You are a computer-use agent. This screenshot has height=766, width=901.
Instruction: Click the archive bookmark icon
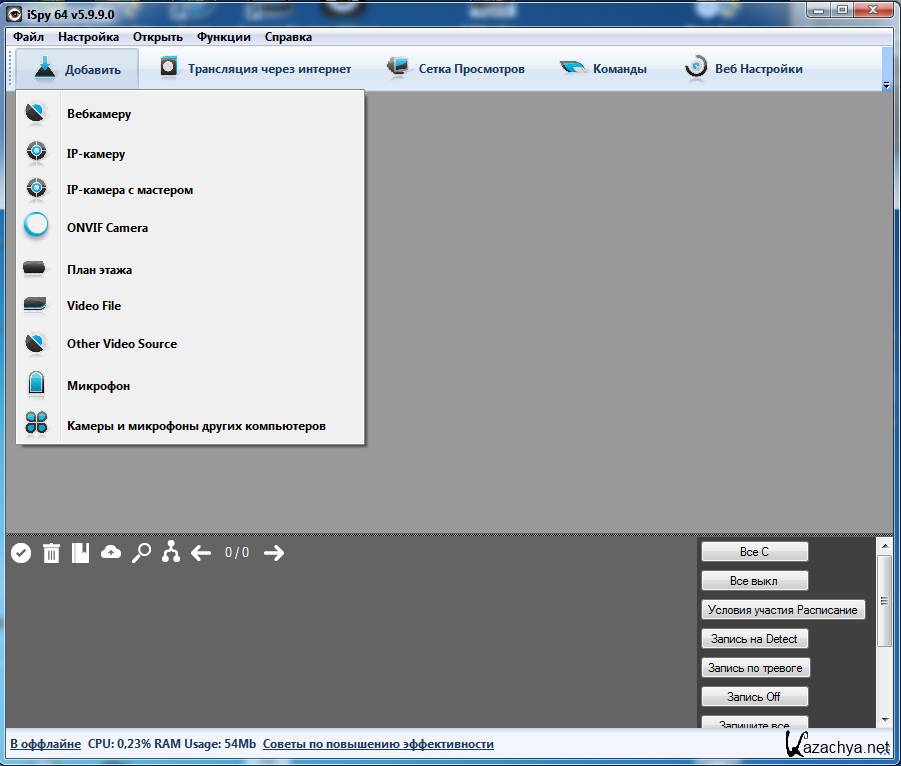(x=81, y=553)
